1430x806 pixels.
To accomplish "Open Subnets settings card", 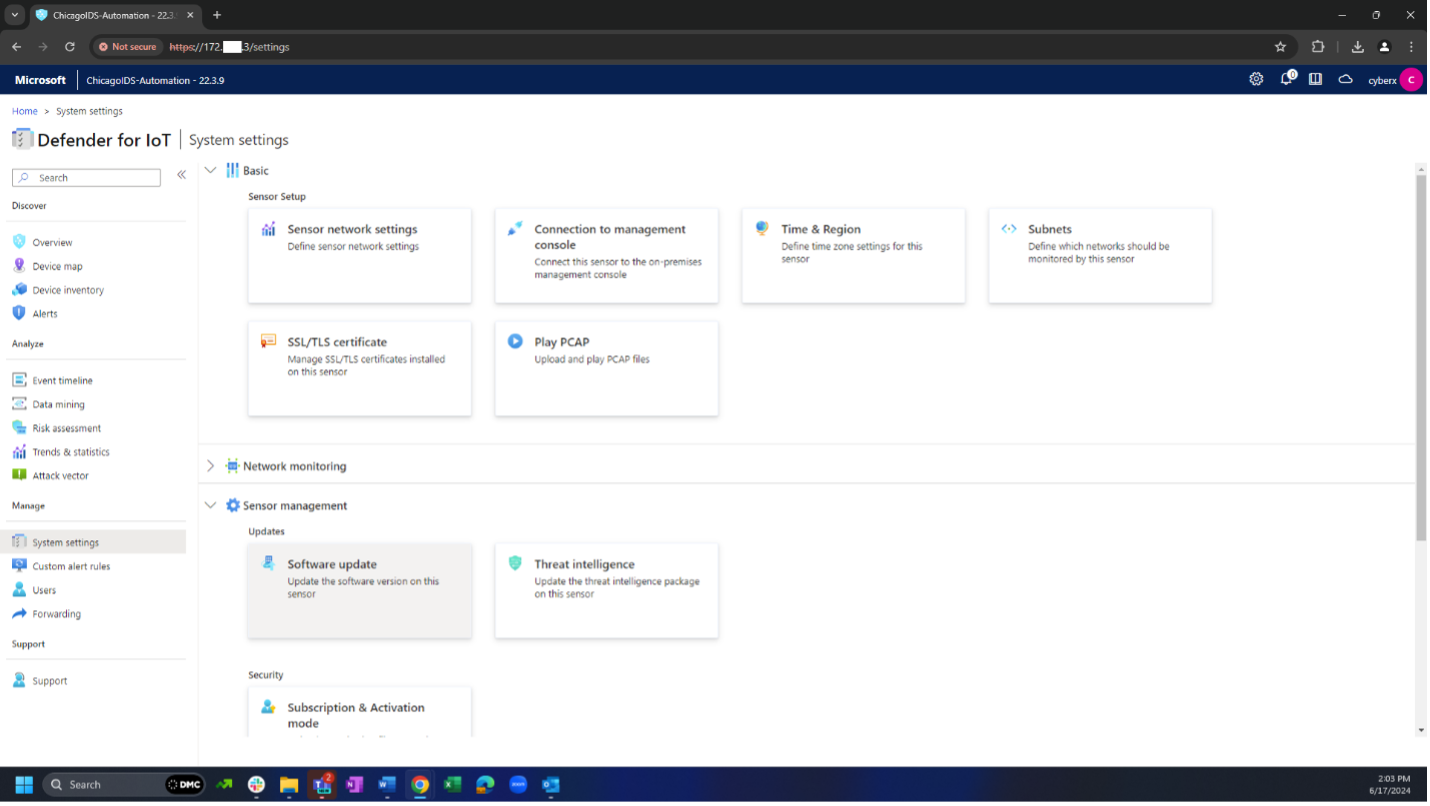I will (x=1100, y=256).
